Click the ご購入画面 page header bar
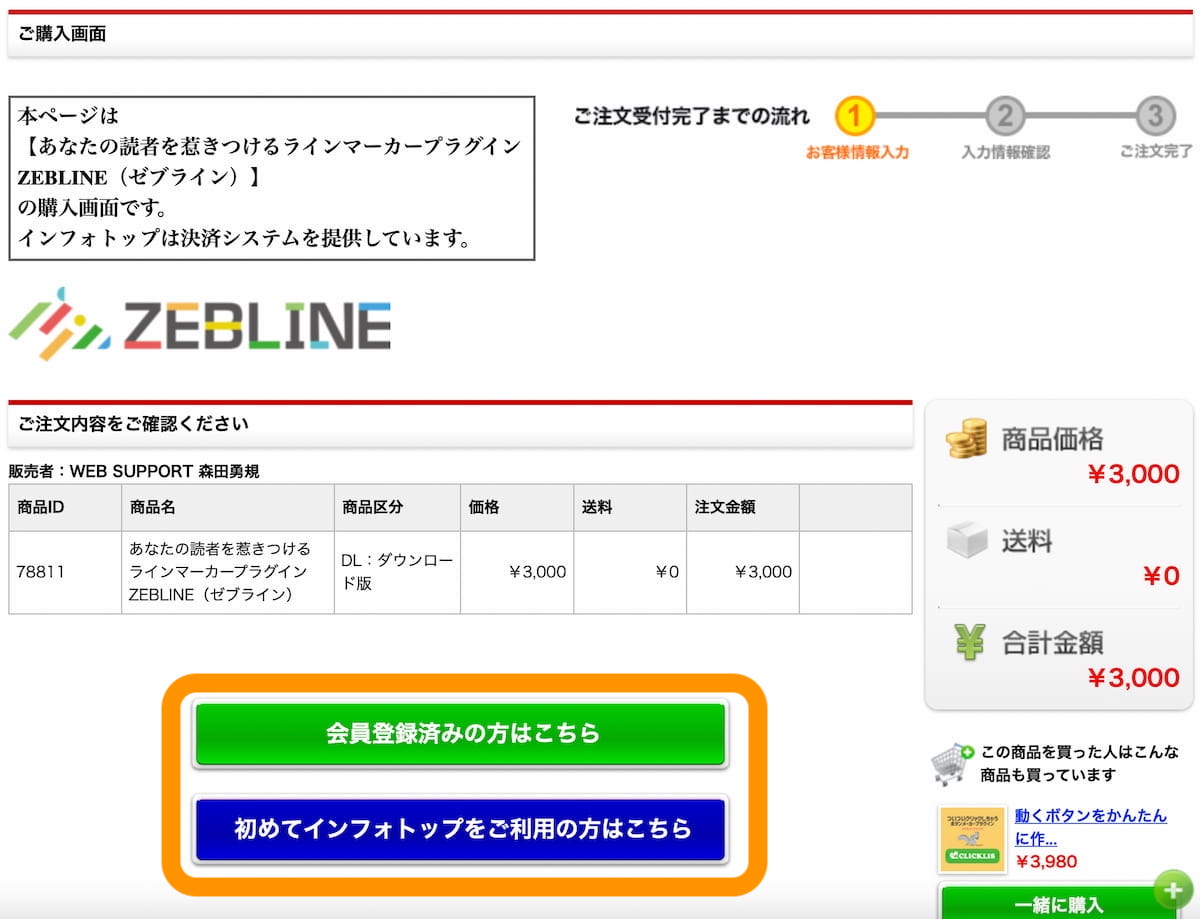Viewport: 1200px width, 919px height. coord(460,35)
